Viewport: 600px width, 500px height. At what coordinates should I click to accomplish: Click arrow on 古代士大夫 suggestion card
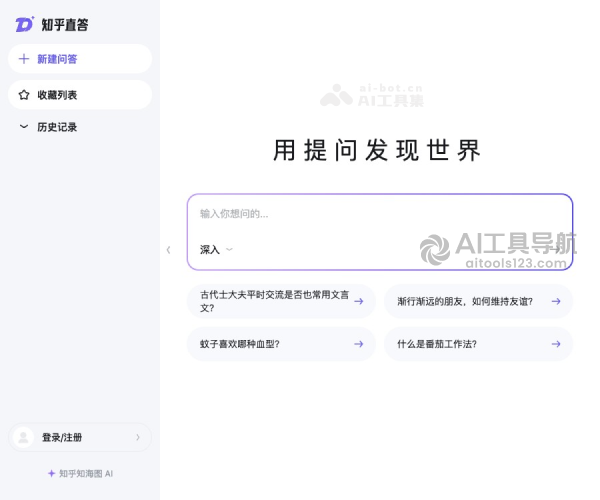359,301
